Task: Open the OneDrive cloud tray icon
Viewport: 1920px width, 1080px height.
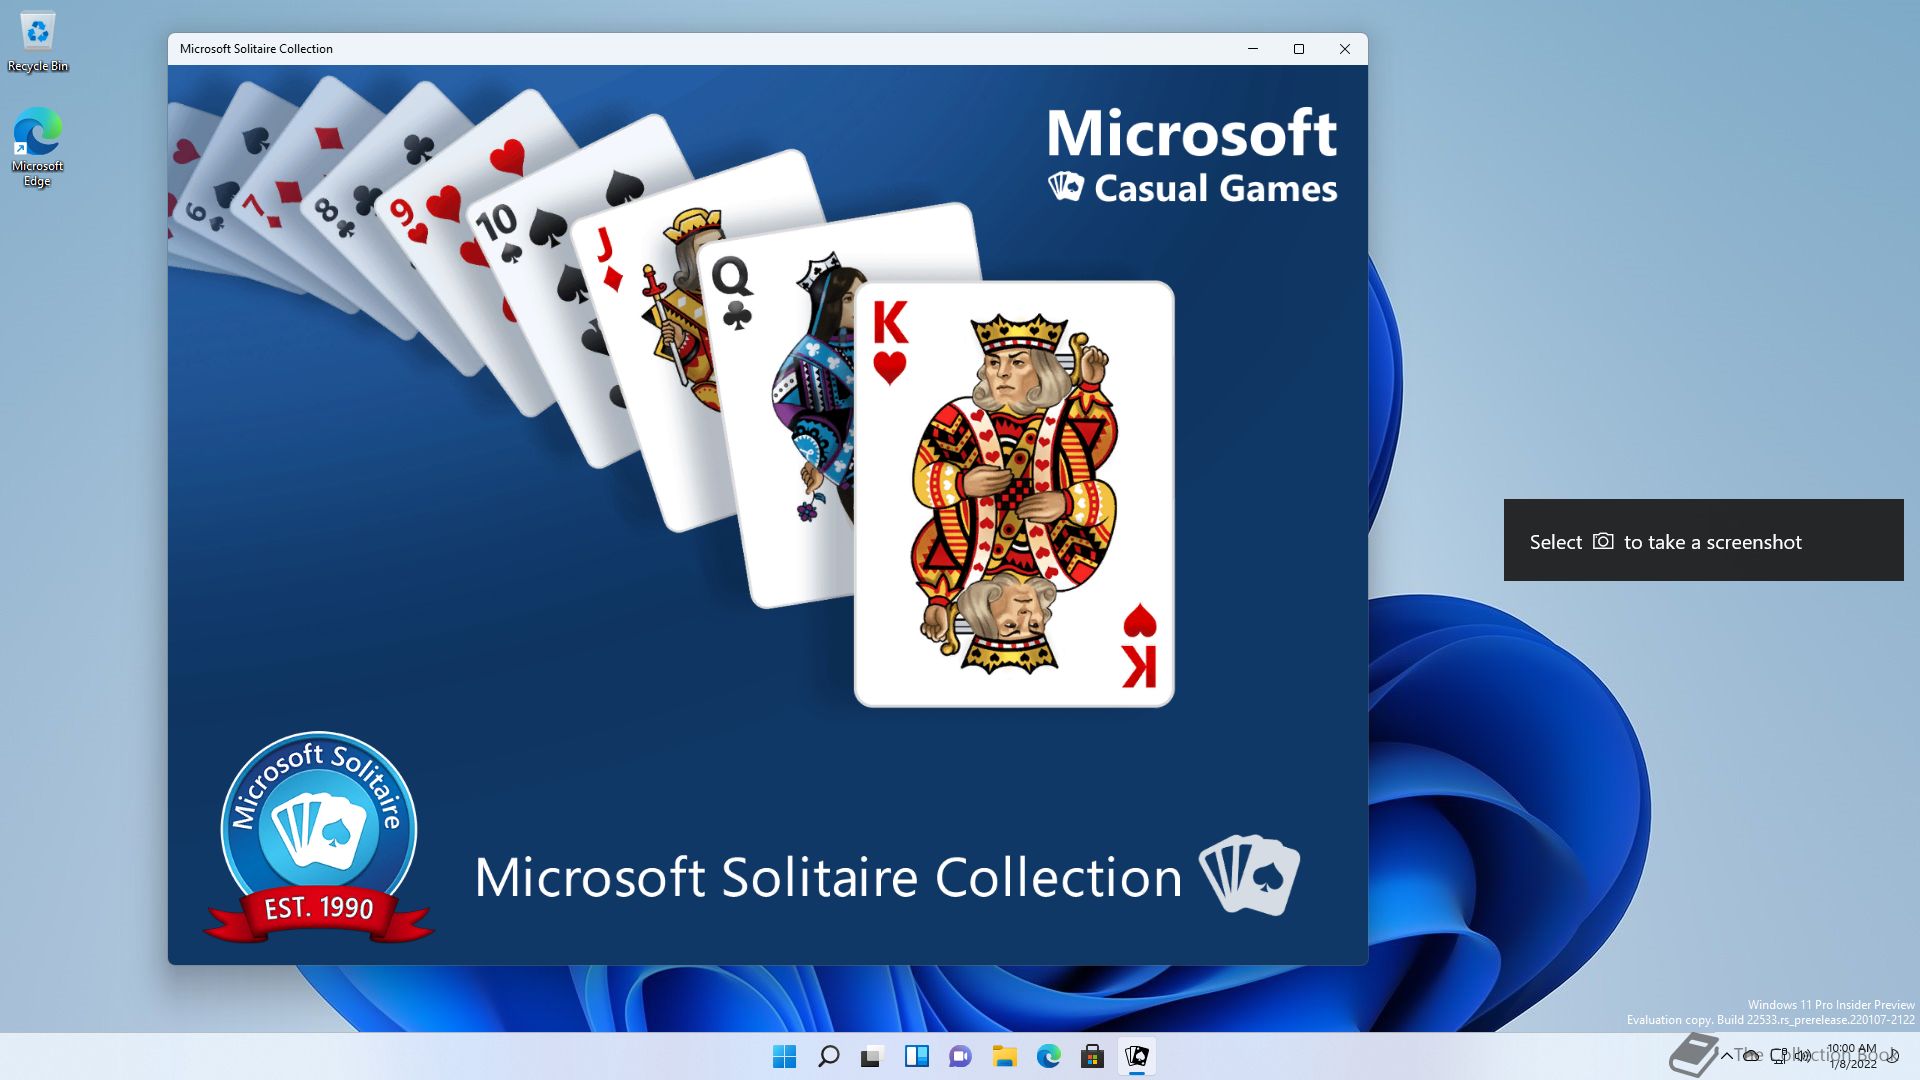Action: point(1752,1056)
